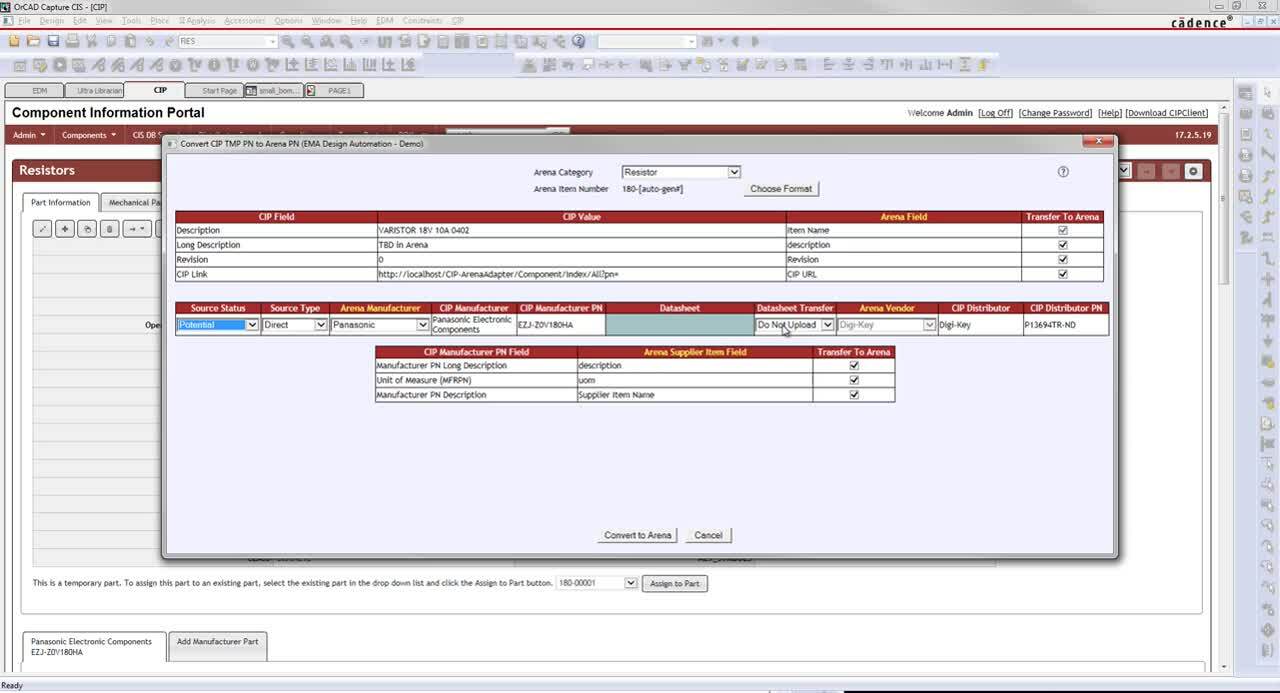Click the copy pages toolbar icon
The height and width of the screenshot is (693, 1280).
point(110,41)
